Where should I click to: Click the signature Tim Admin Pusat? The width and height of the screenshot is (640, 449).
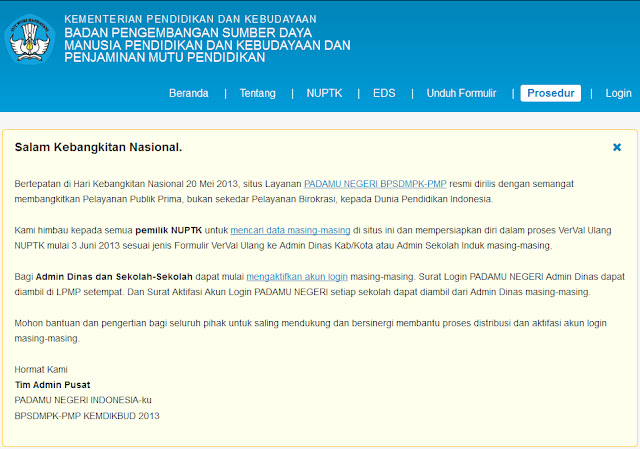tap(53, 385)
